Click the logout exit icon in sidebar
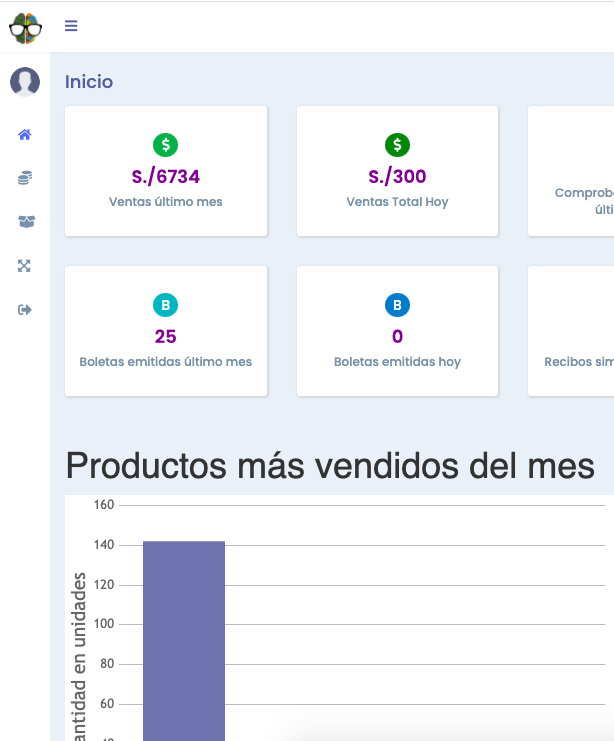614x741 pixels. click(25, 310)
